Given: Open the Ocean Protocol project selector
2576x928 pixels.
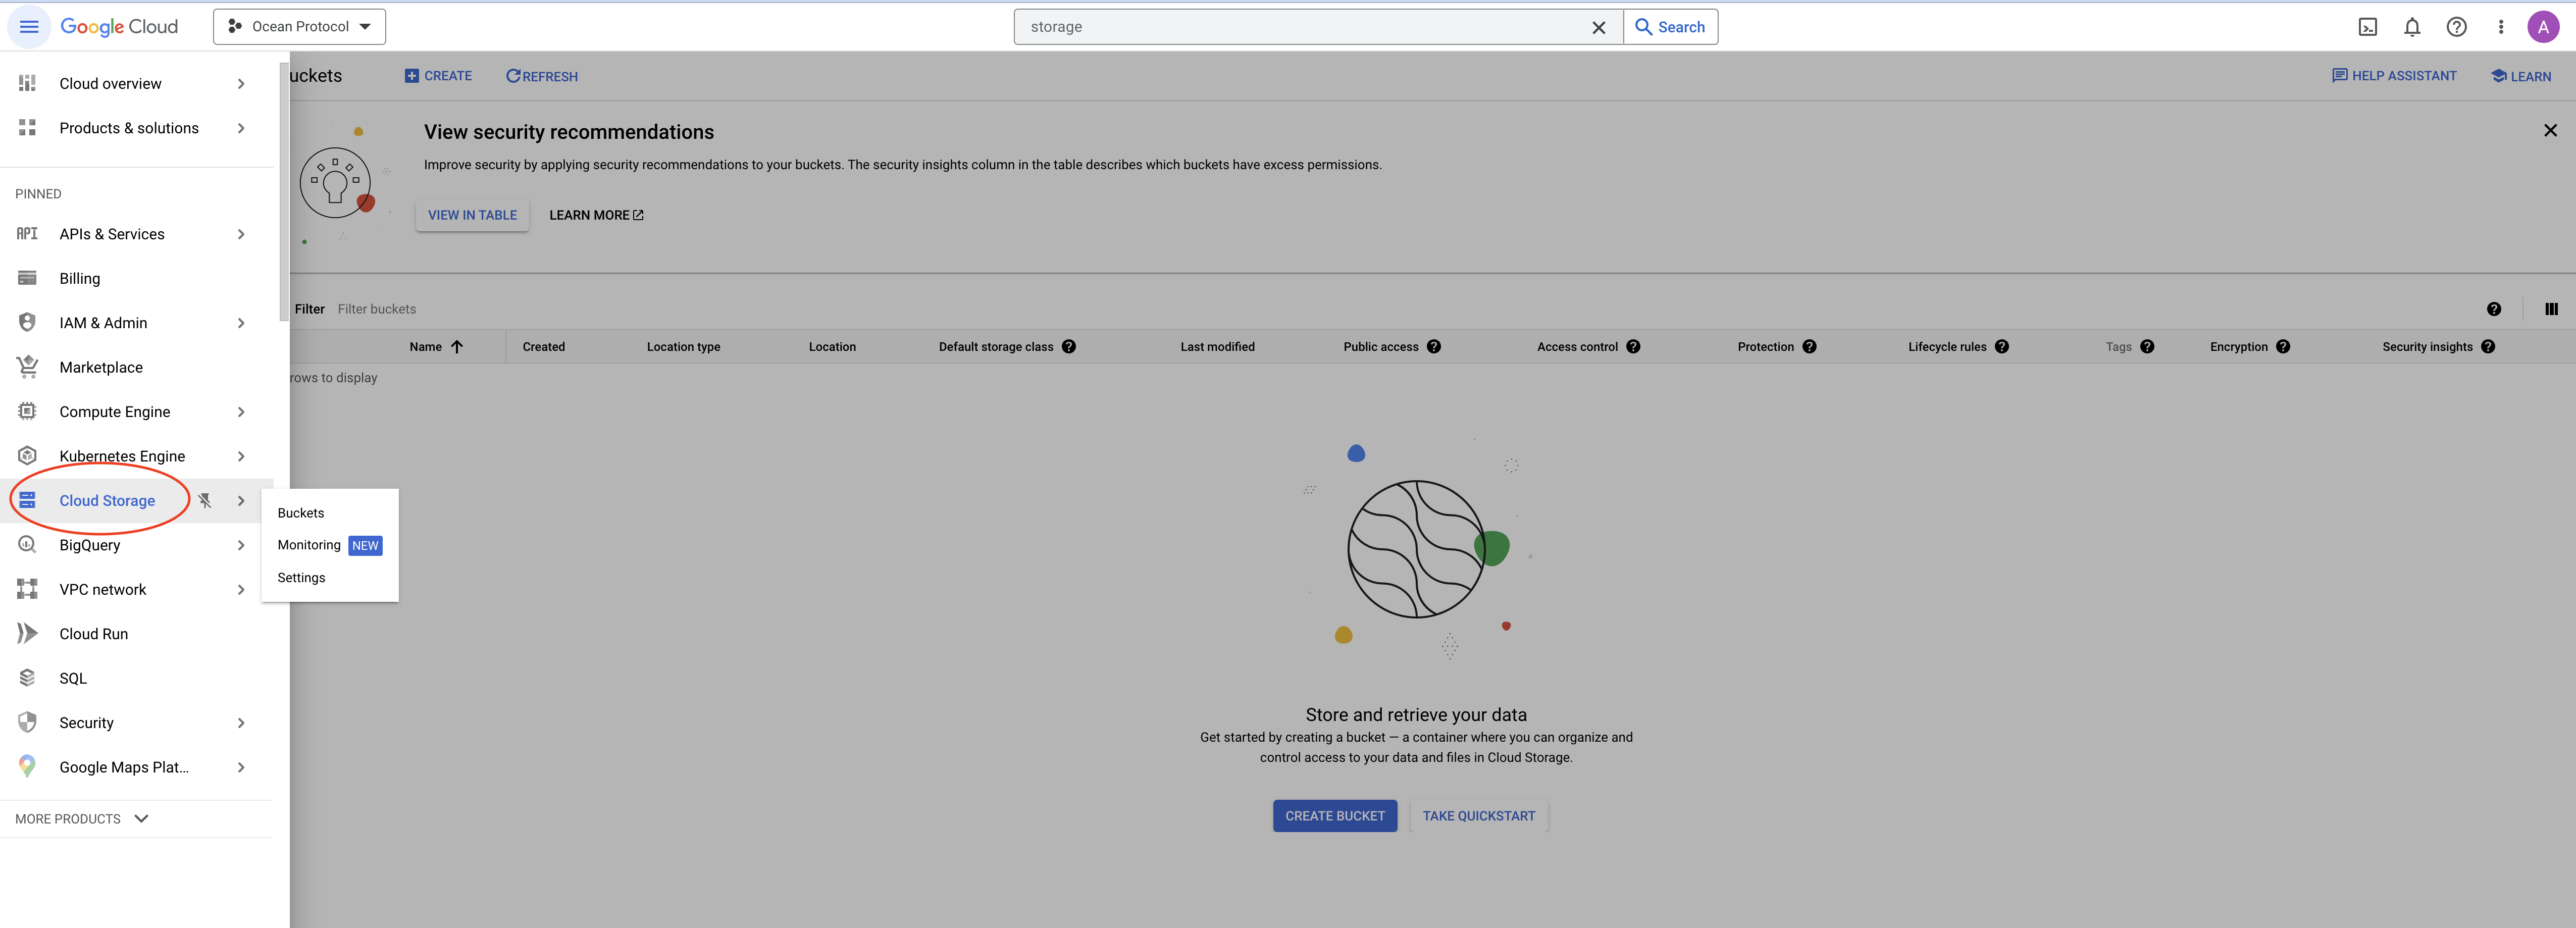Looking at the screenshot, I should point(299,27).
